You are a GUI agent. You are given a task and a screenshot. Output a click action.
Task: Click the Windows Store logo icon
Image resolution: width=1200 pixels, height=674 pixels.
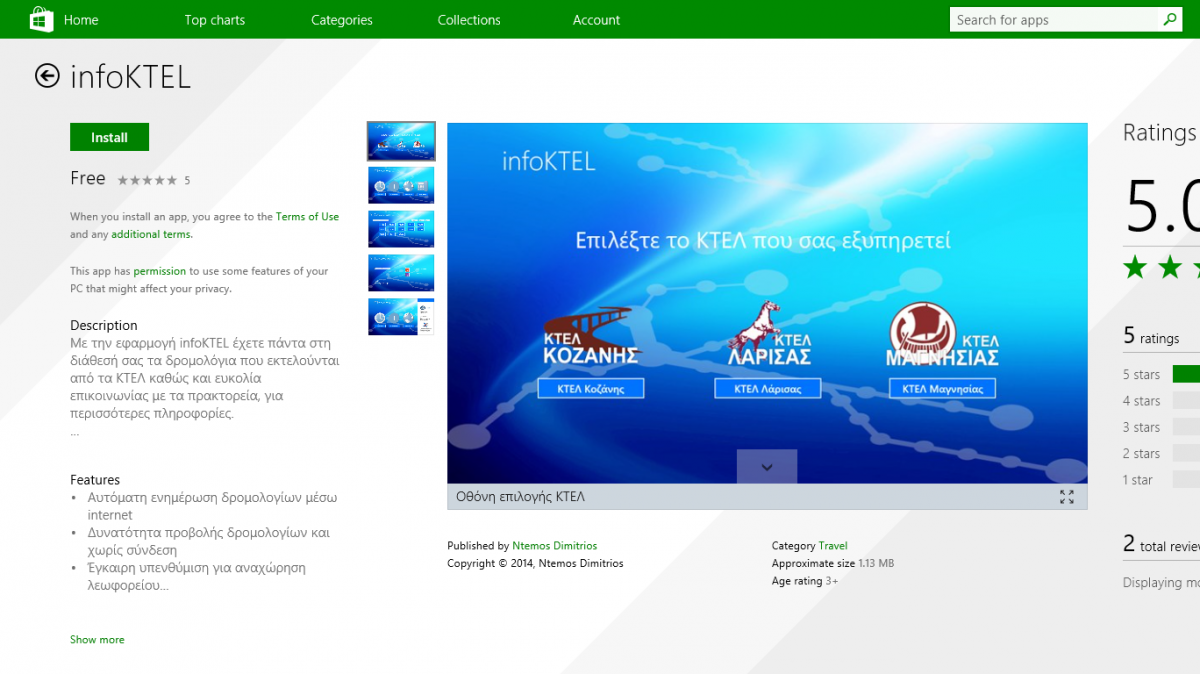click(x=41, y=19)
